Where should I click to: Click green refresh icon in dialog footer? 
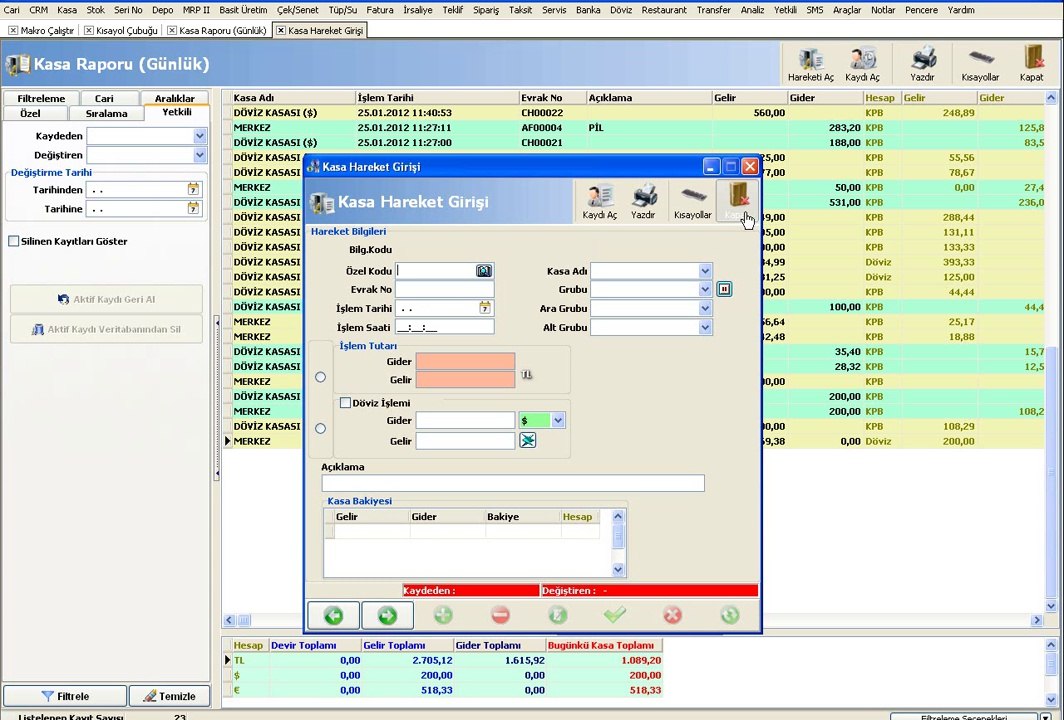pyautogui.click(x=729, y=615)
